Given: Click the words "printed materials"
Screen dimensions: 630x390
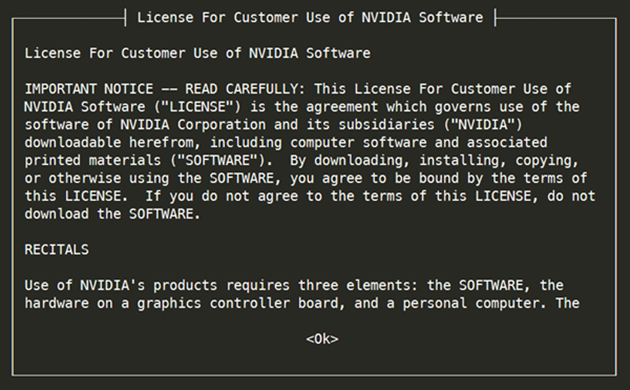Looking at the screenshot, I should click(93, 160).
